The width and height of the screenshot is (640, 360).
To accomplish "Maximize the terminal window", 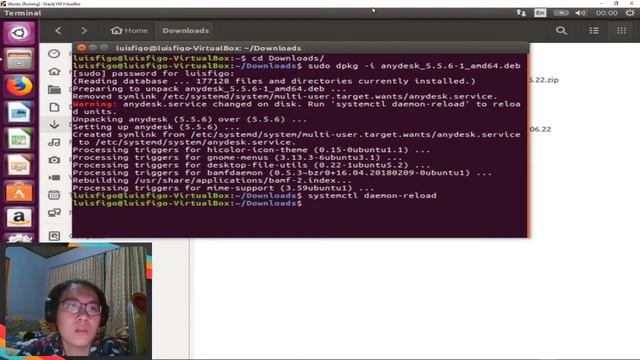I will [x=104, y=48].
